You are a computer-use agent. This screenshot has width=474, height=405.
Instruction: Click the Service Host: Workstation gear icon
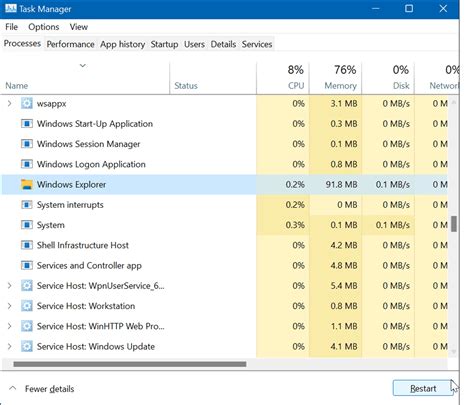(27, 306)
